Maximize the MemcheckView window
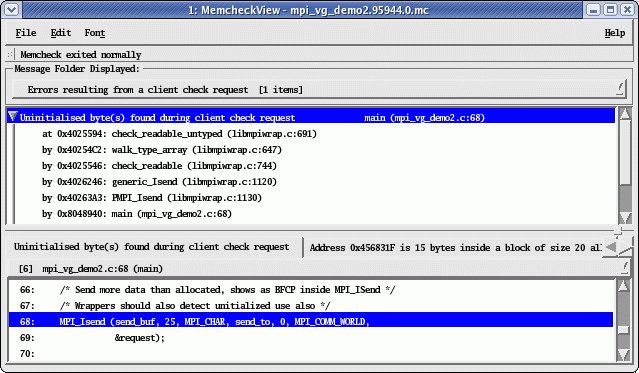This screenshot has height=373, width=639. click(610, 9)
